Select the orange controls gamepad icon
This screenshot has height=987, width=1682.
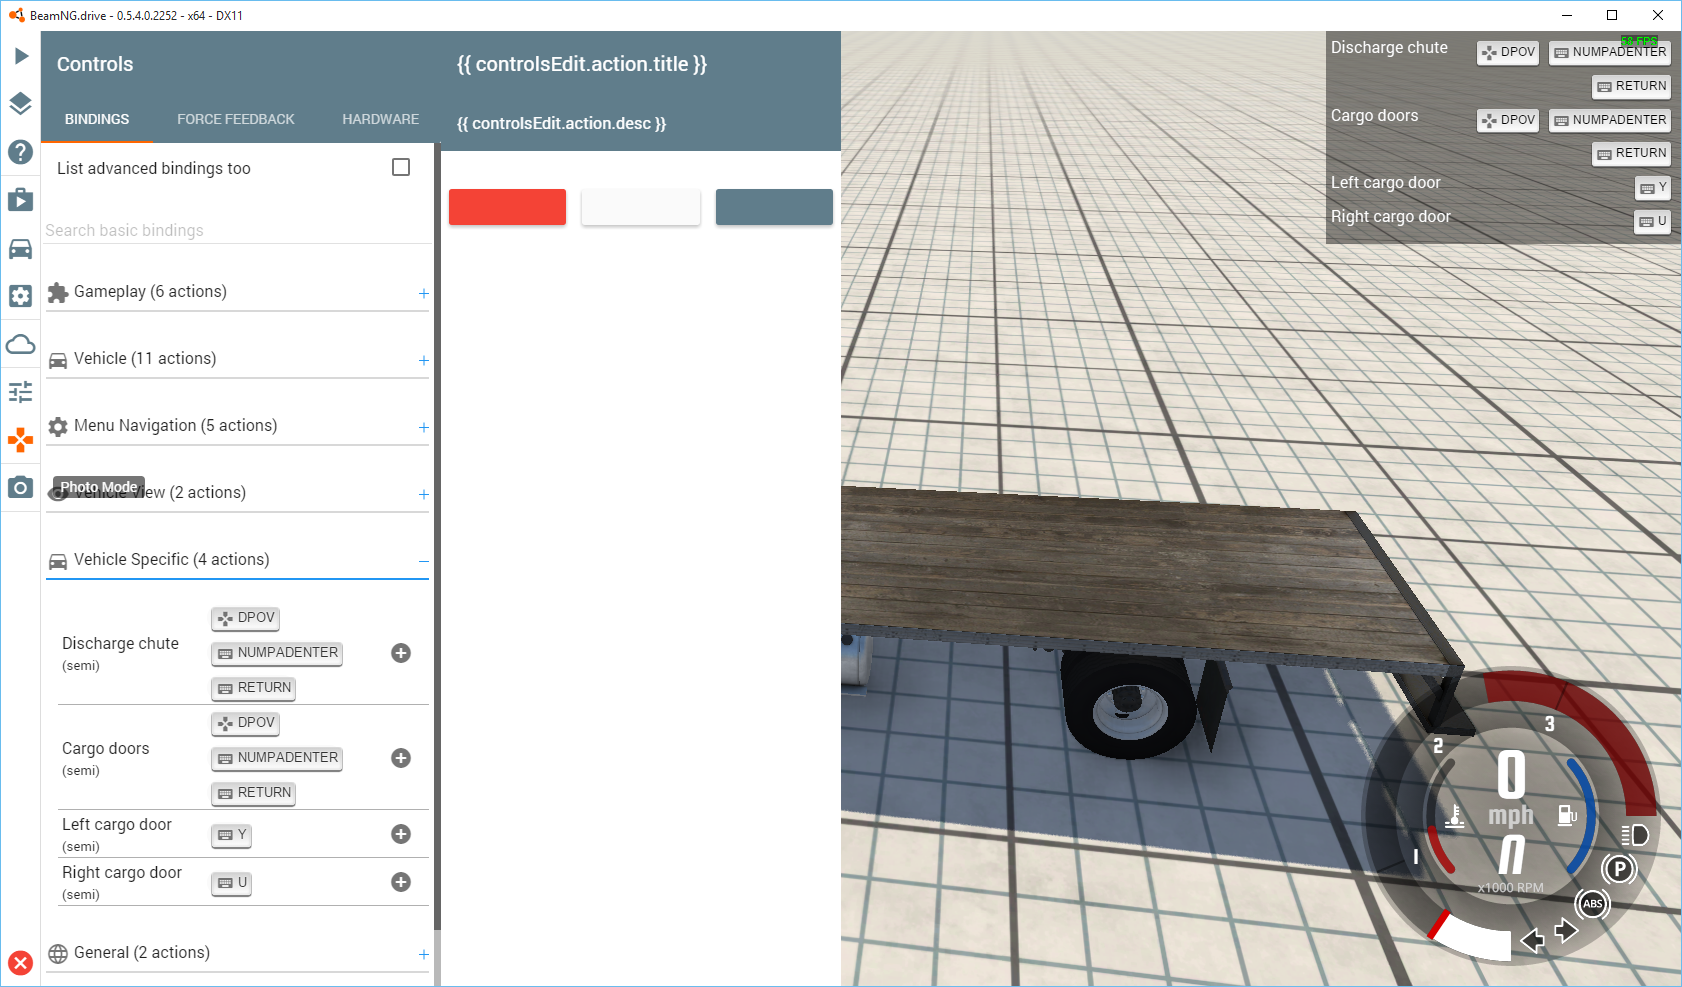[21, 440]
